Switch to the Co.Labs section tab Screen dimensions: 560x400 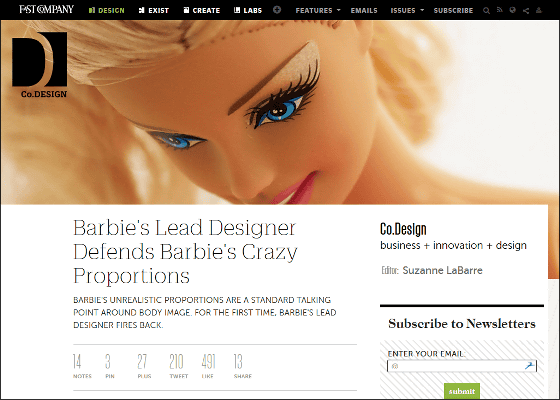[248, 10]
